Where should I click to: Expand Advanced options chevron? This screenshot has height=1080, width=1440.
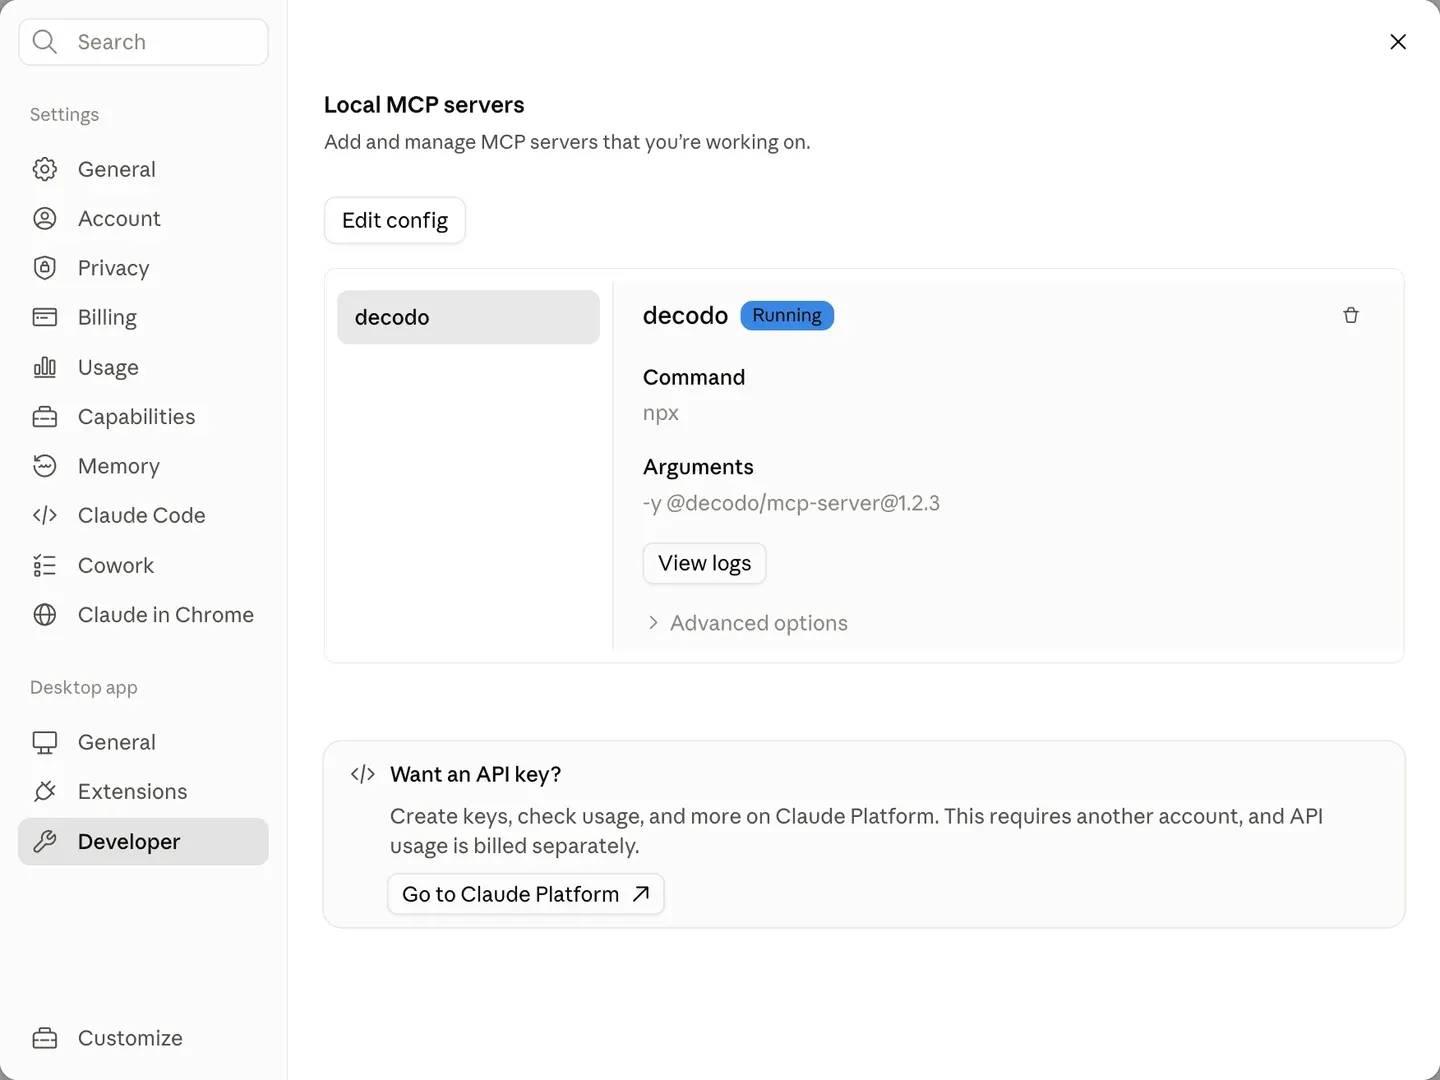point(653,622)
